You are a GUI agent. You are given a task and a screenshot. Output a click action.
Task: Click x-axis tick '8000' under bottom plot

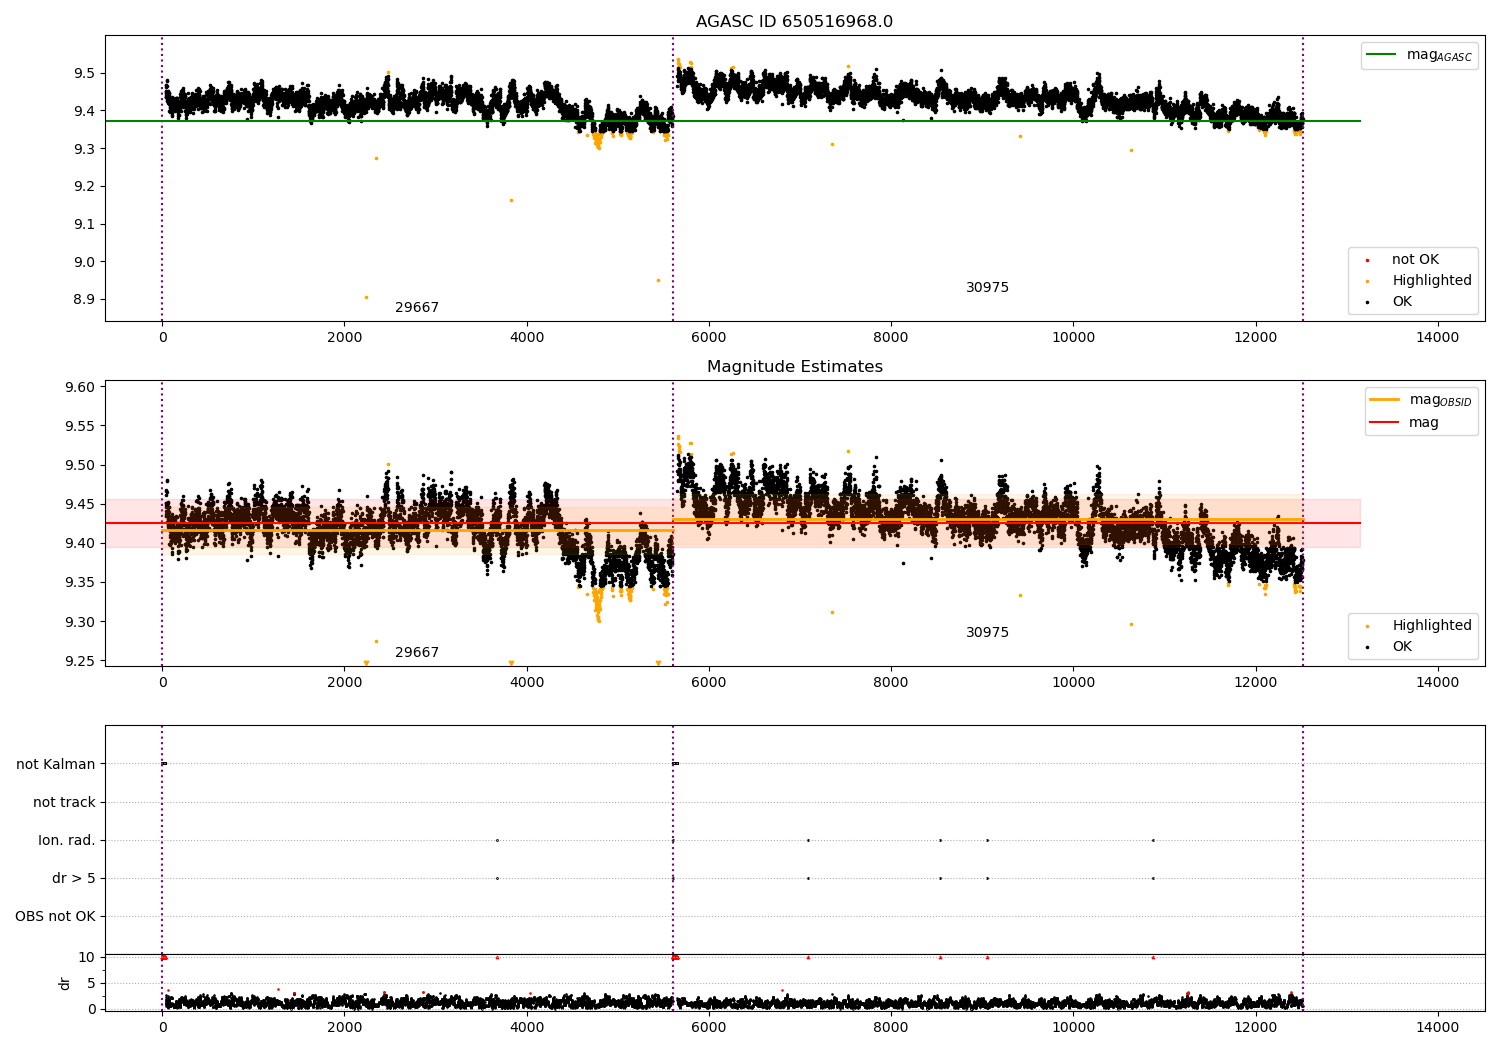[891, 1027]
